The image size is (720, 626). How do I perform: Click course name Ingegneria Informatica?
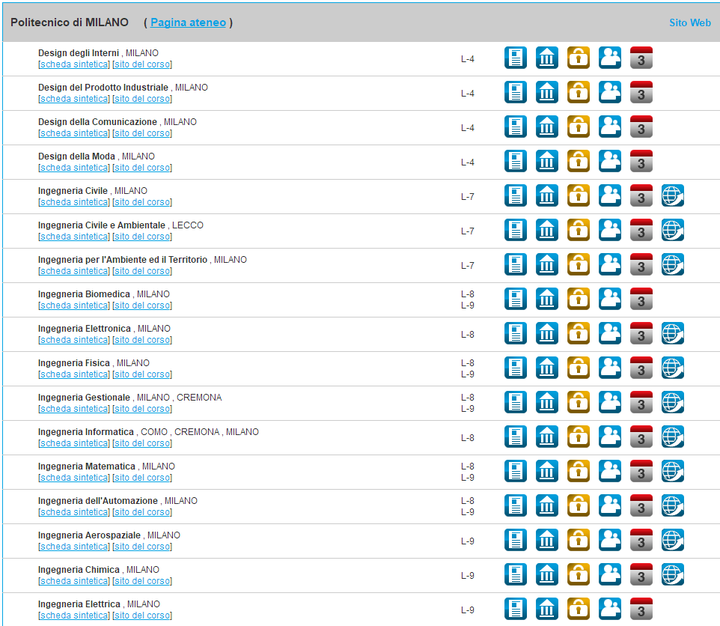[x=86, y=432]
